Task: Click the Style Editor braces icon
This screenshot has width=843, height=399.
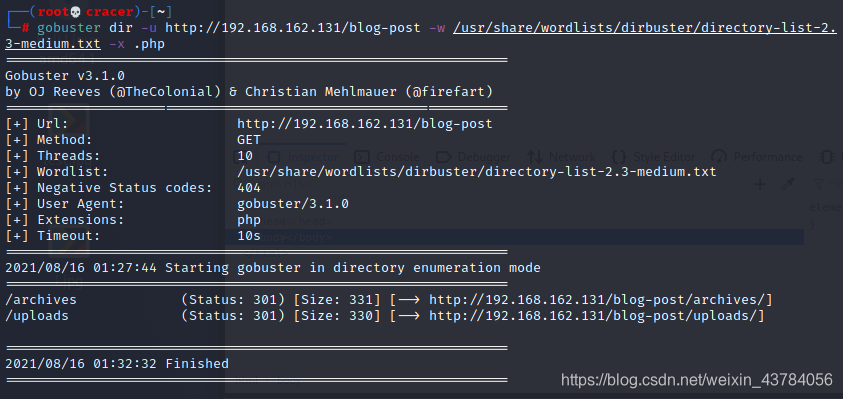Action: click(619, 157)
